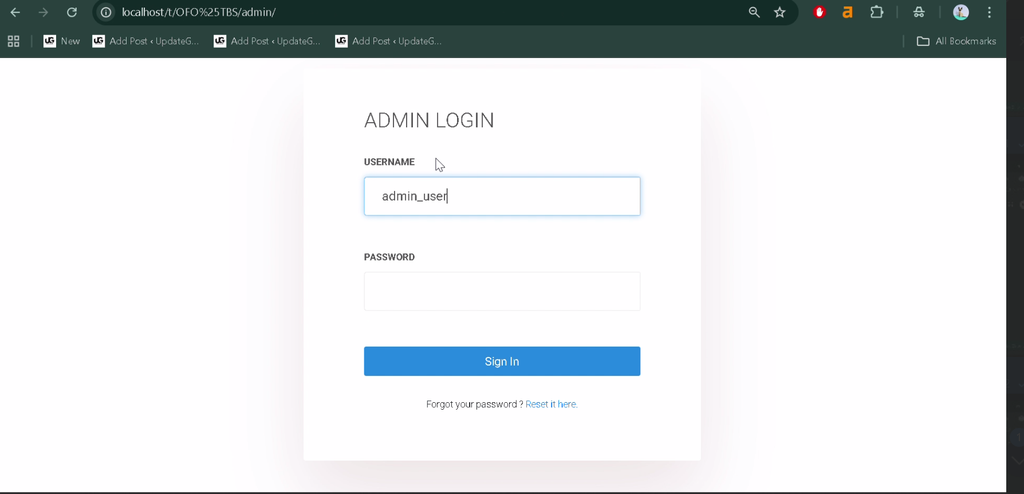This screenshot has height=494, width=1024.
Task: Focus the Password input field
Action: [x=502, y=291]
